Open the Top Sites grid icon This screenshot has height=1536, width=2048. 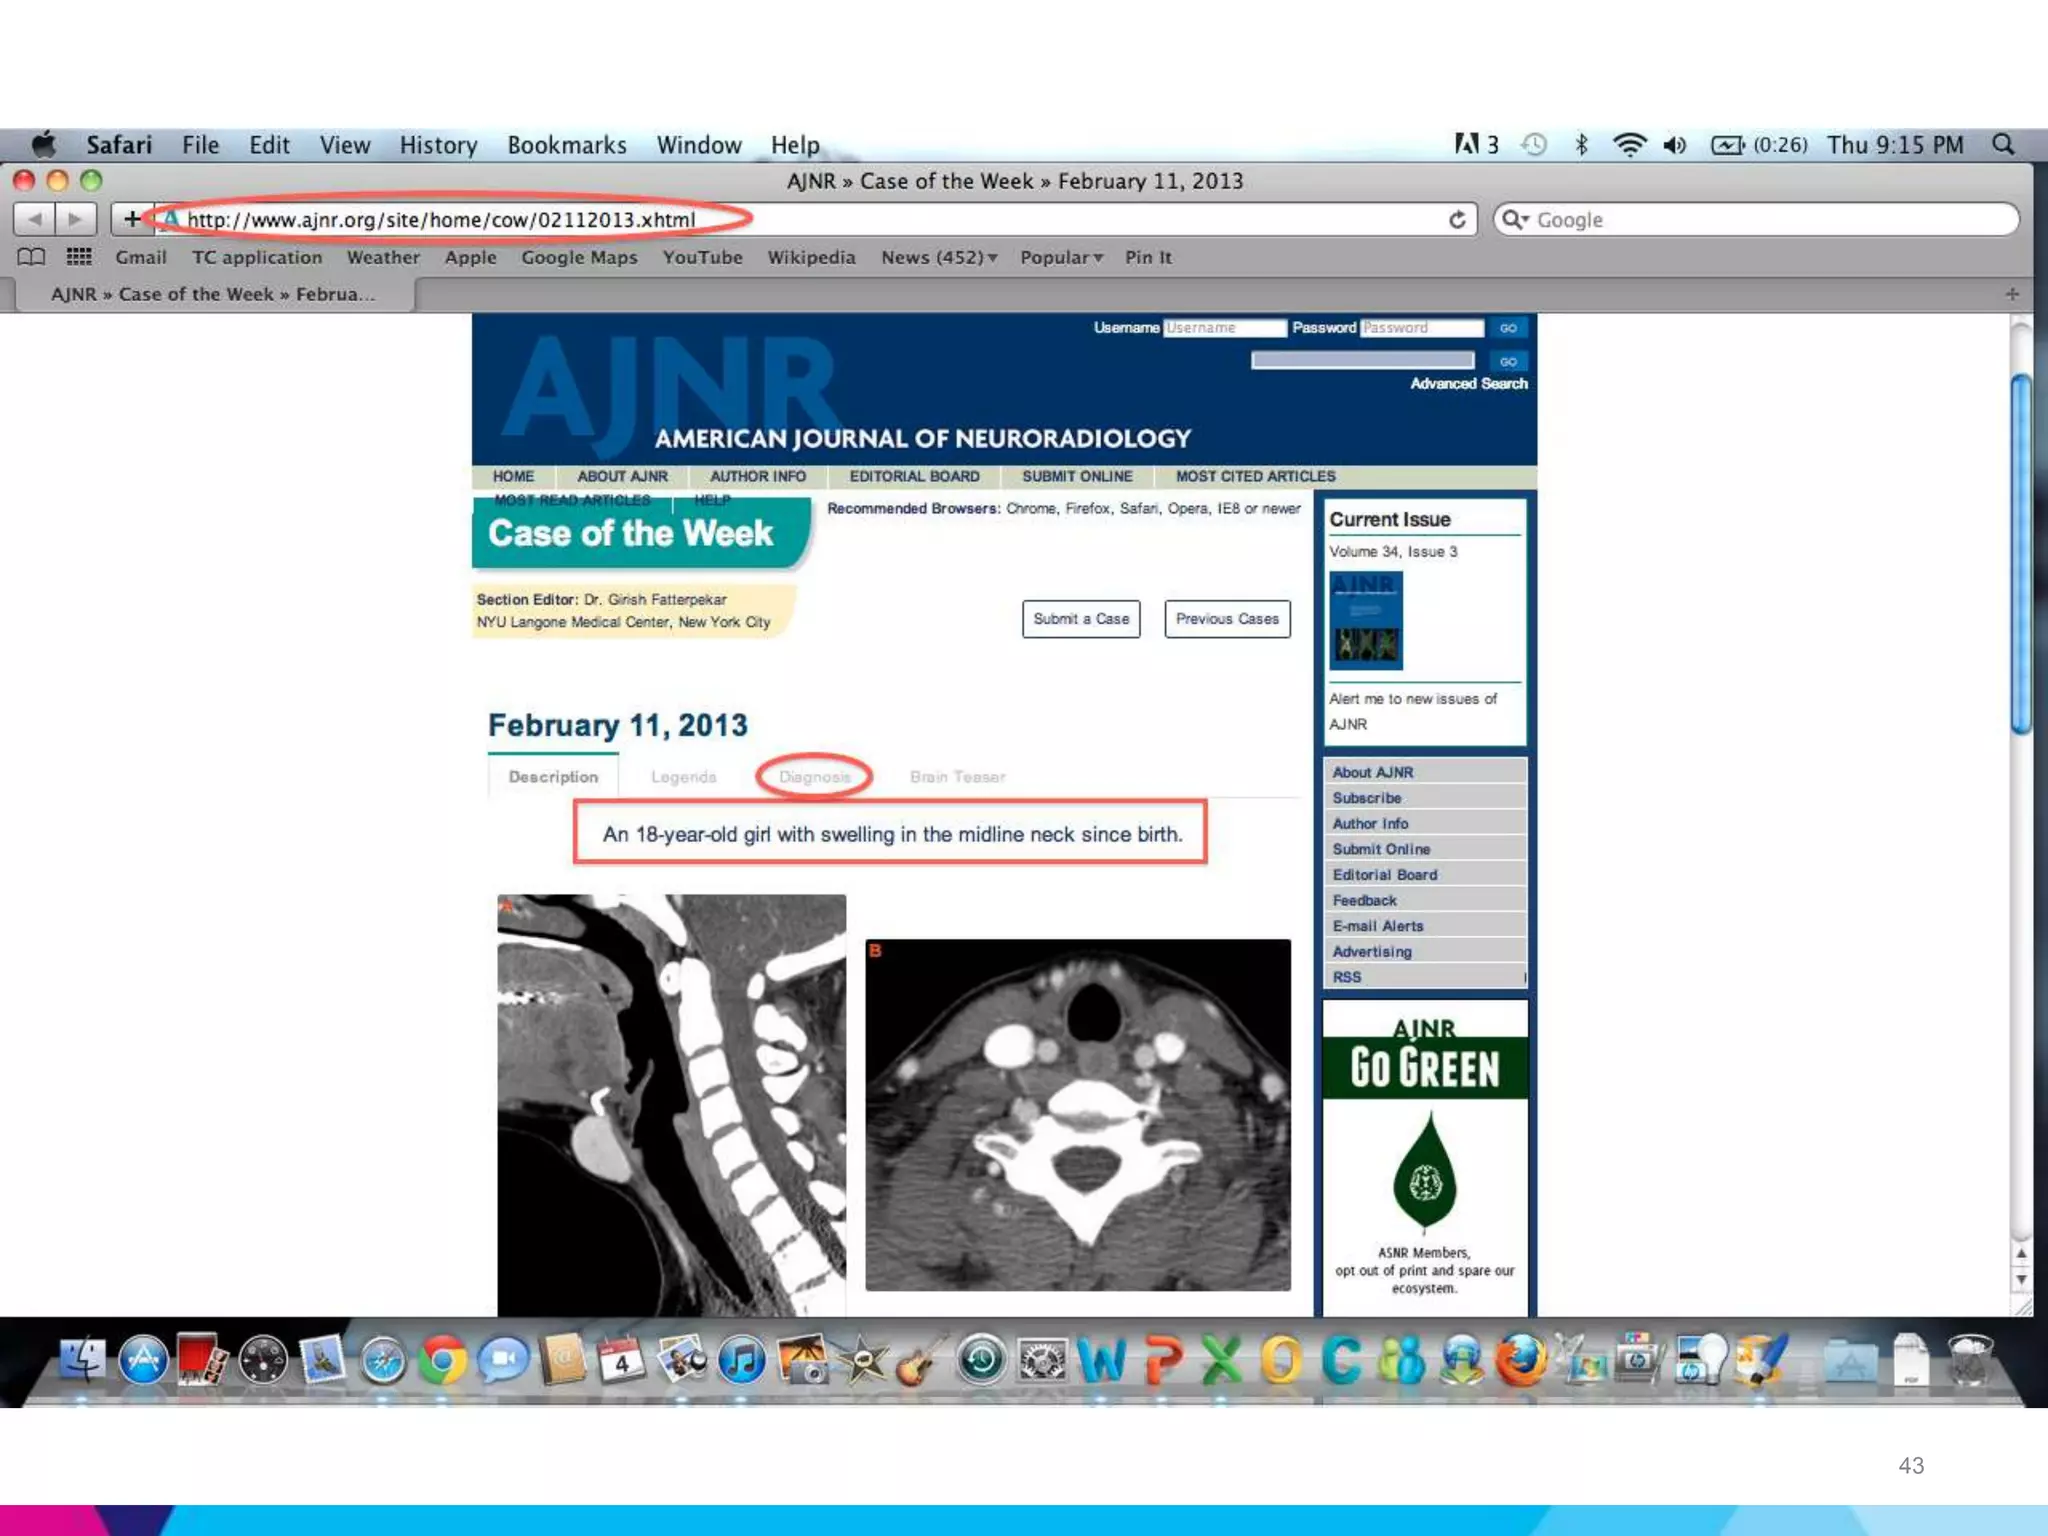click(79, 257)
